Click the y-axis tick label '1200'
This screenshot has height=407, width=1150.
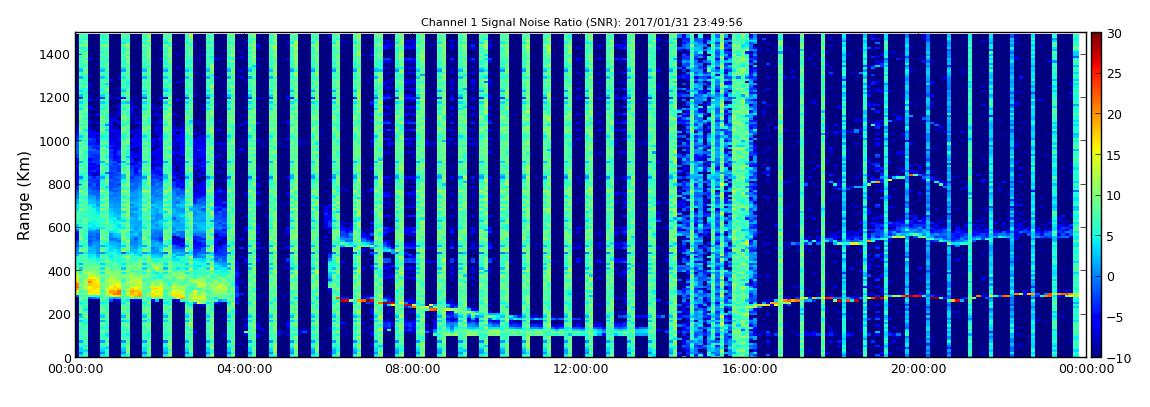[x=57, y=98]
